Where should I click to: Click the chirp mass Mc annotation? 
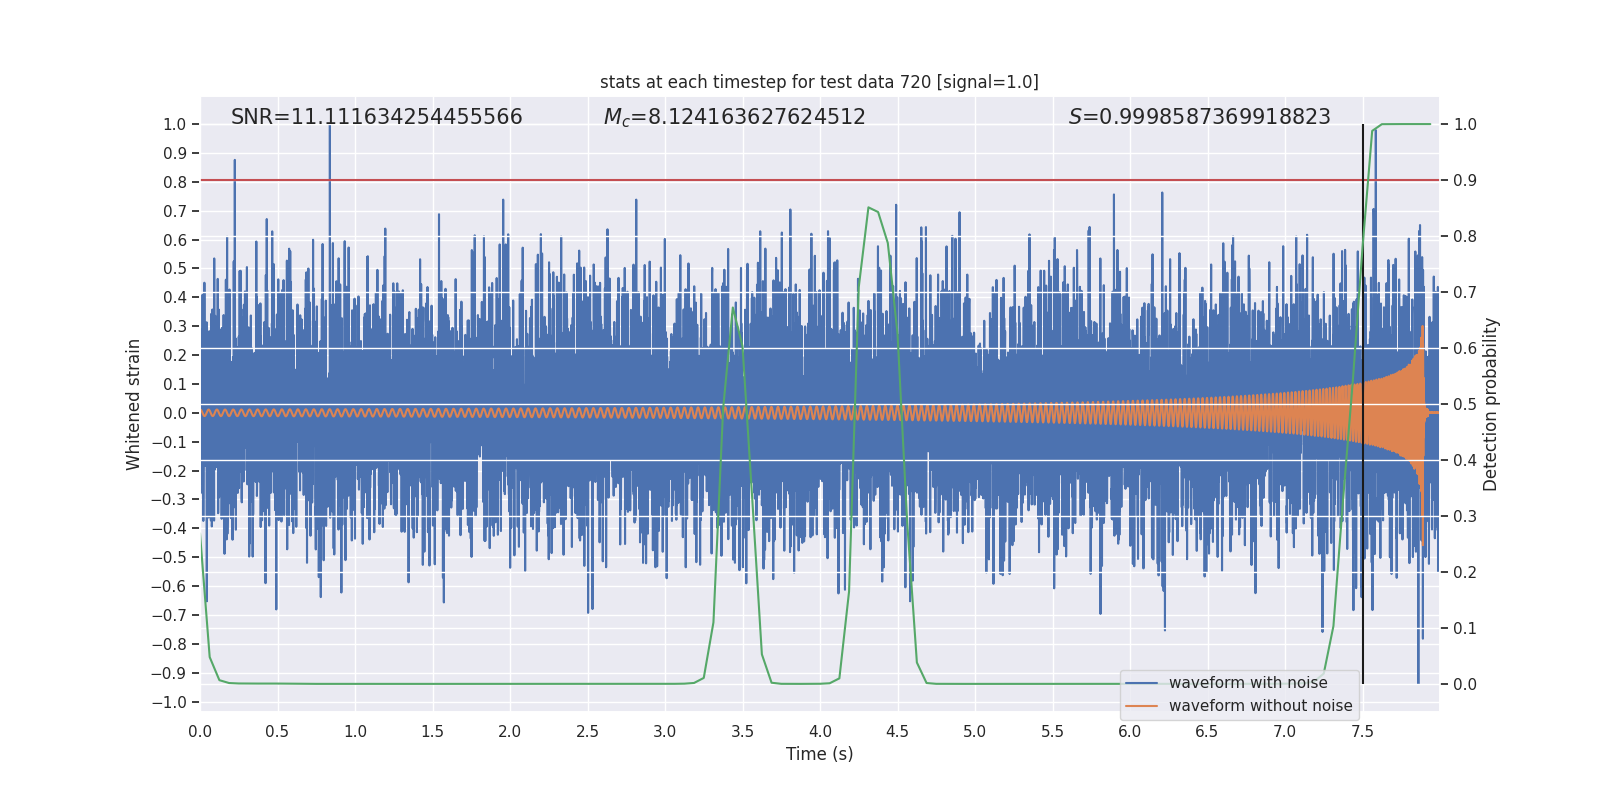tap(734, 117)
